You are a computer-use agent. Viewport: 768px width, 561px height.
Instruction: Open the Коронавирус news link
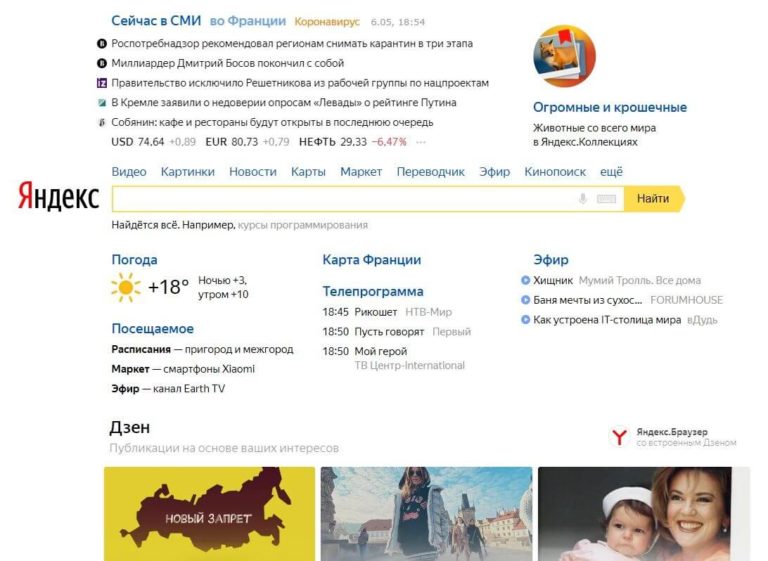(x=327, y=21)
